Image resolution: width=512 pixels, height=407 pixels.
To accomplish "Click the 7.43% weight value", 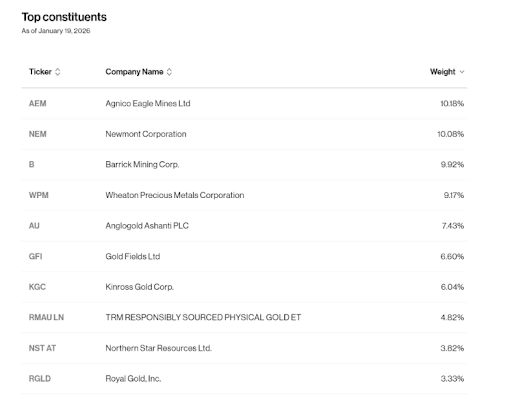I will 453,226.
